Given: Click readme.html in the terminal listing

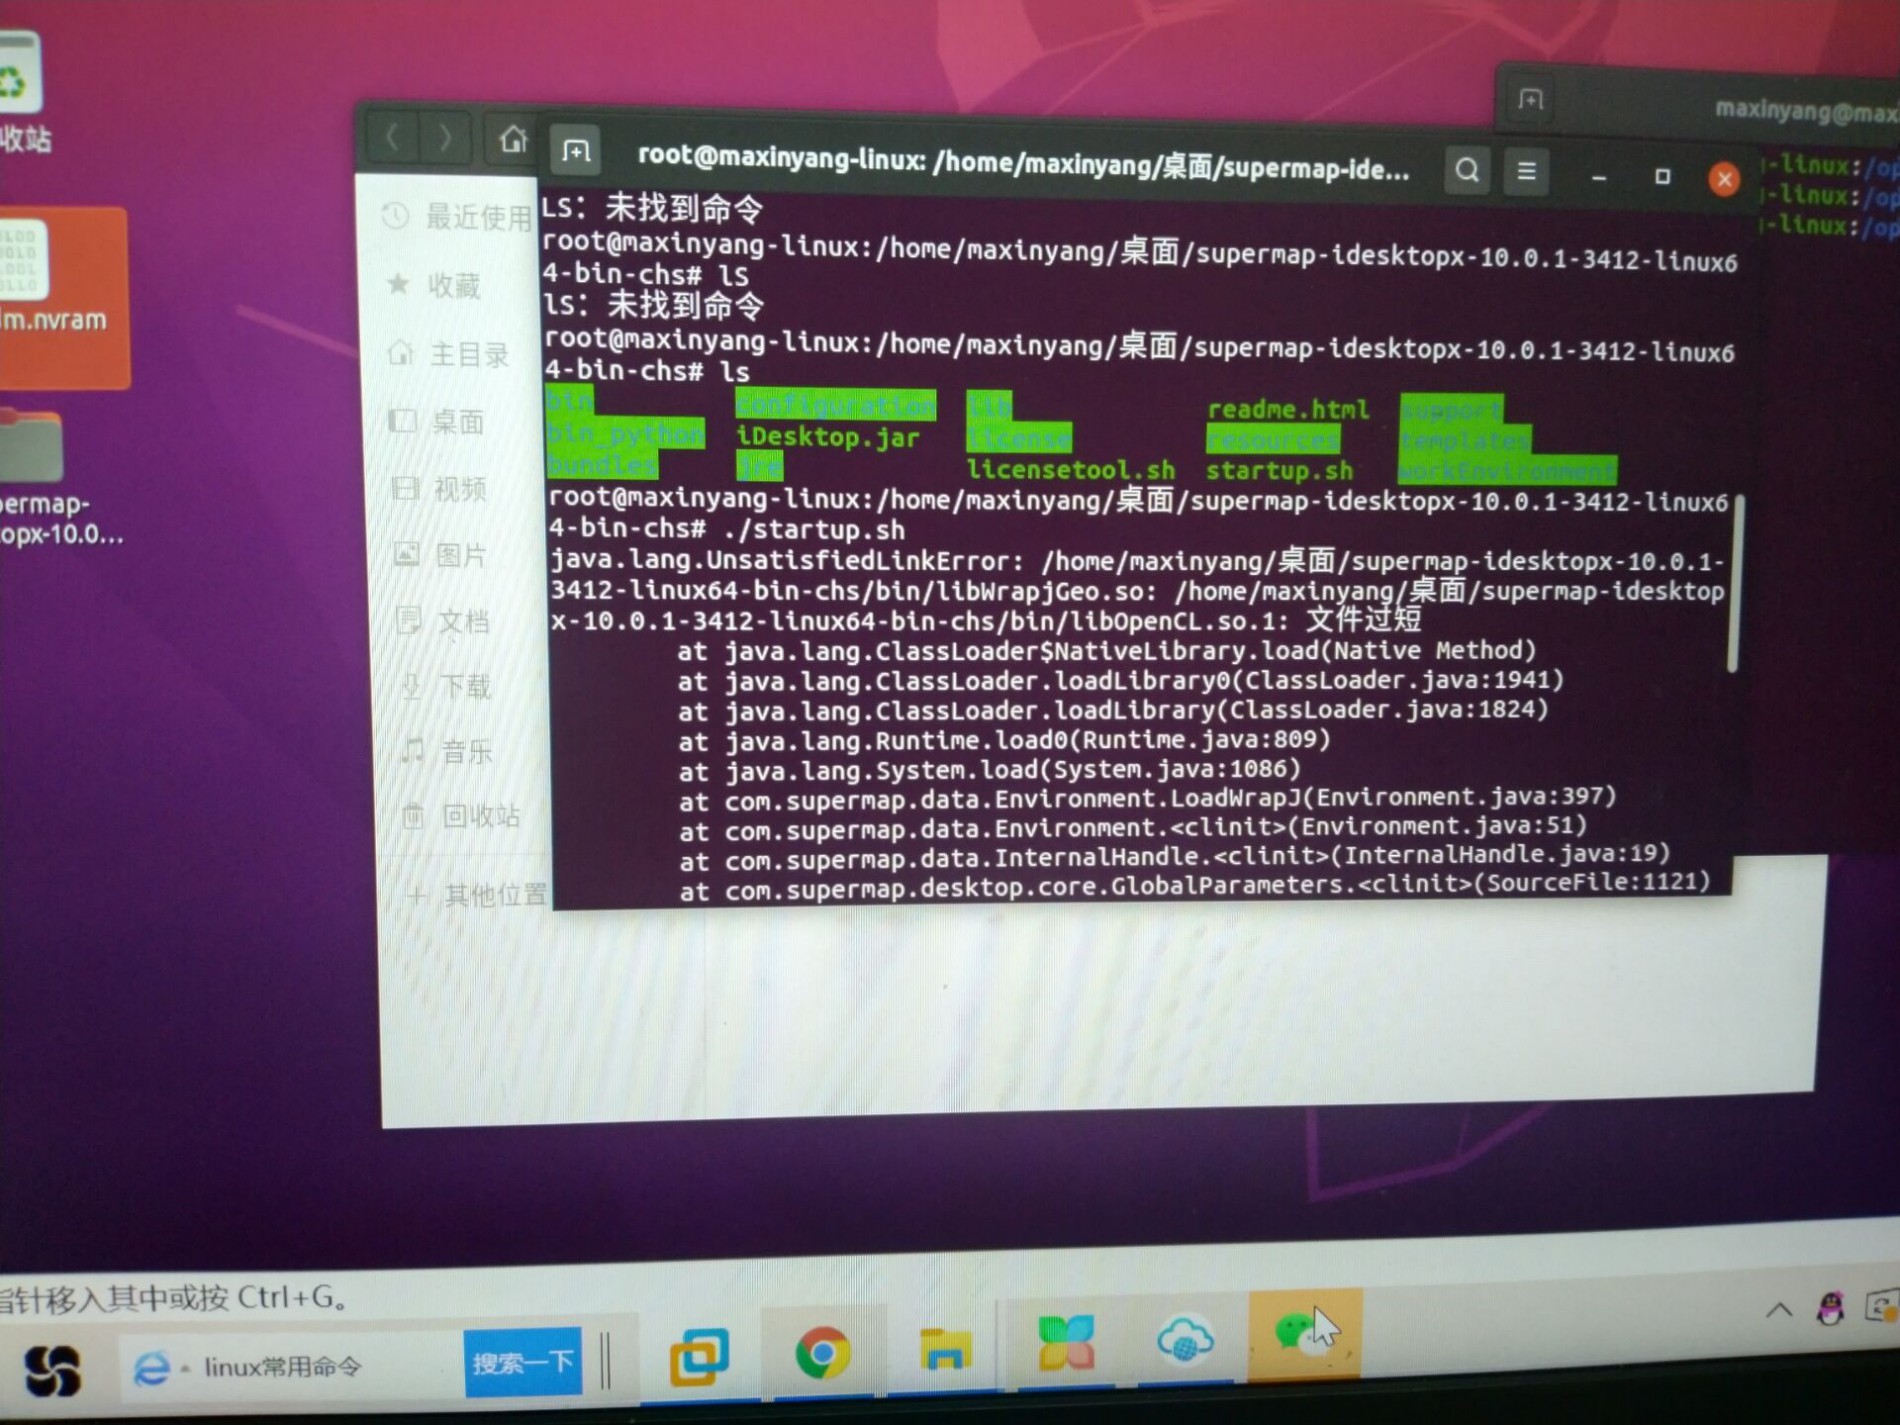Looking at the screenshot, I should pyautogui.click(x=1288, y=409).
